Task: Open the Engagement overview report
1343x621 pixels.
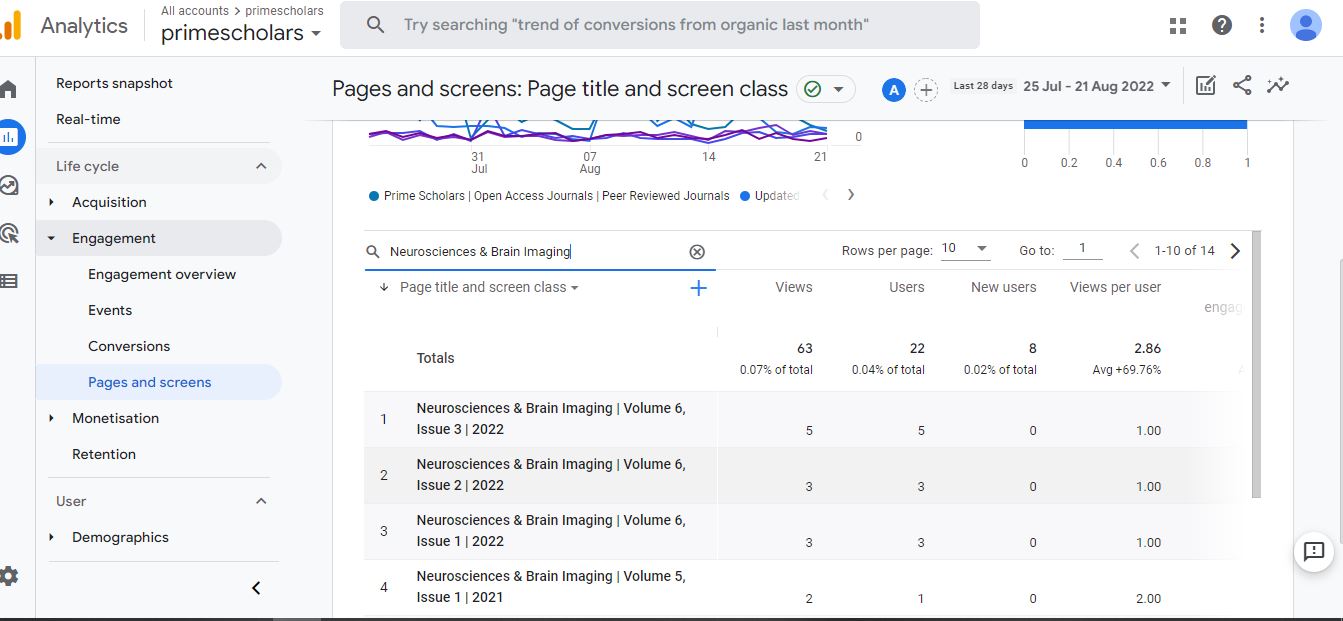Action: tap(162, 274)
